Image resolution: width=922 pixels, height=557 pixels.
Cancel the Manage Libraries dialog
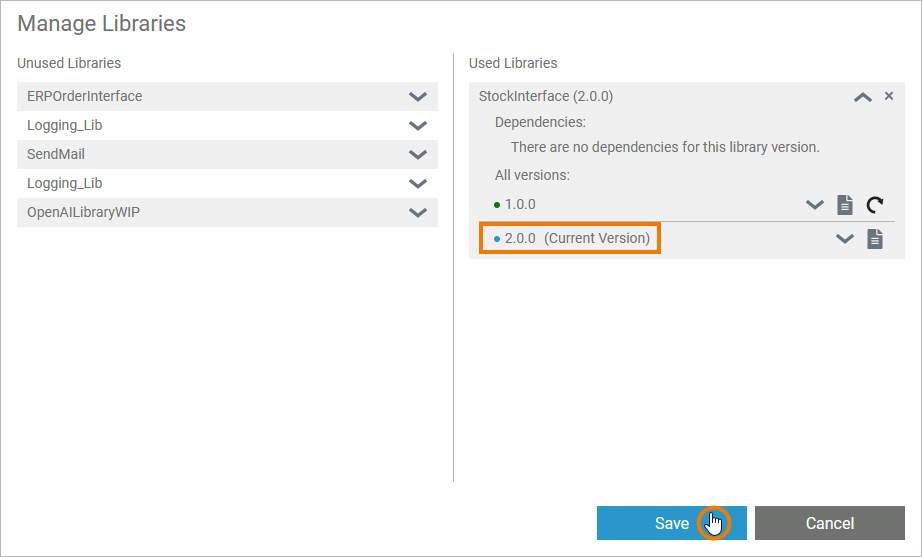click(829, 523)
